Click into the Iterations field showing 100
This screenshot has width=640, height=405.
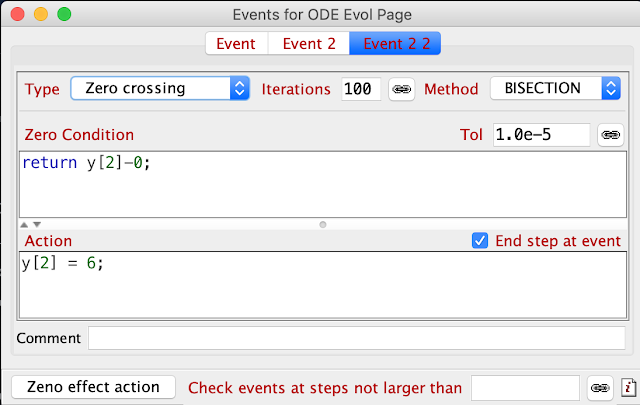click(x=361, y=89)
